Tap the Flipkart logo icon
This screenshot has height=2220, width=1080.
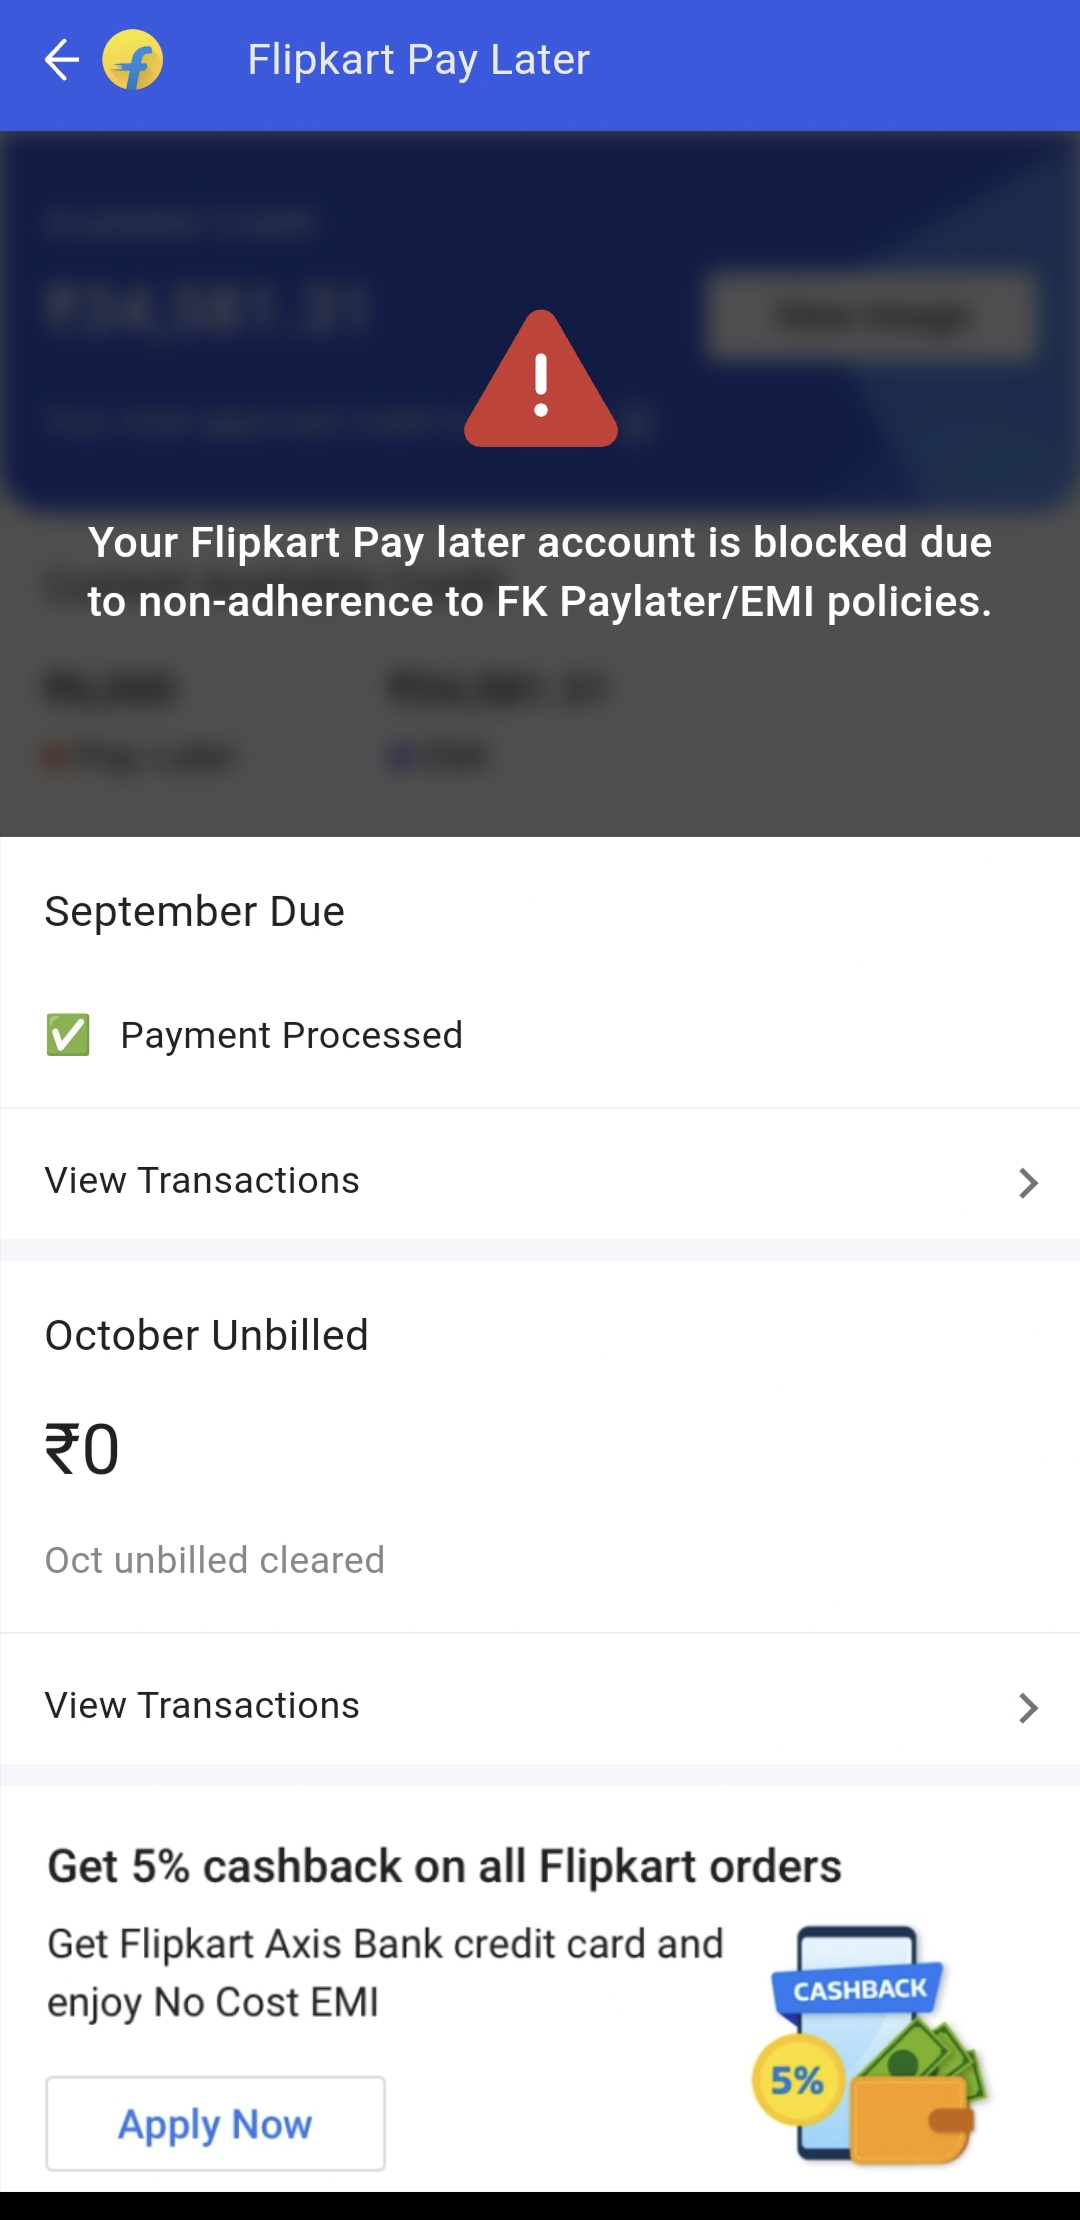(x=133, y=60)
